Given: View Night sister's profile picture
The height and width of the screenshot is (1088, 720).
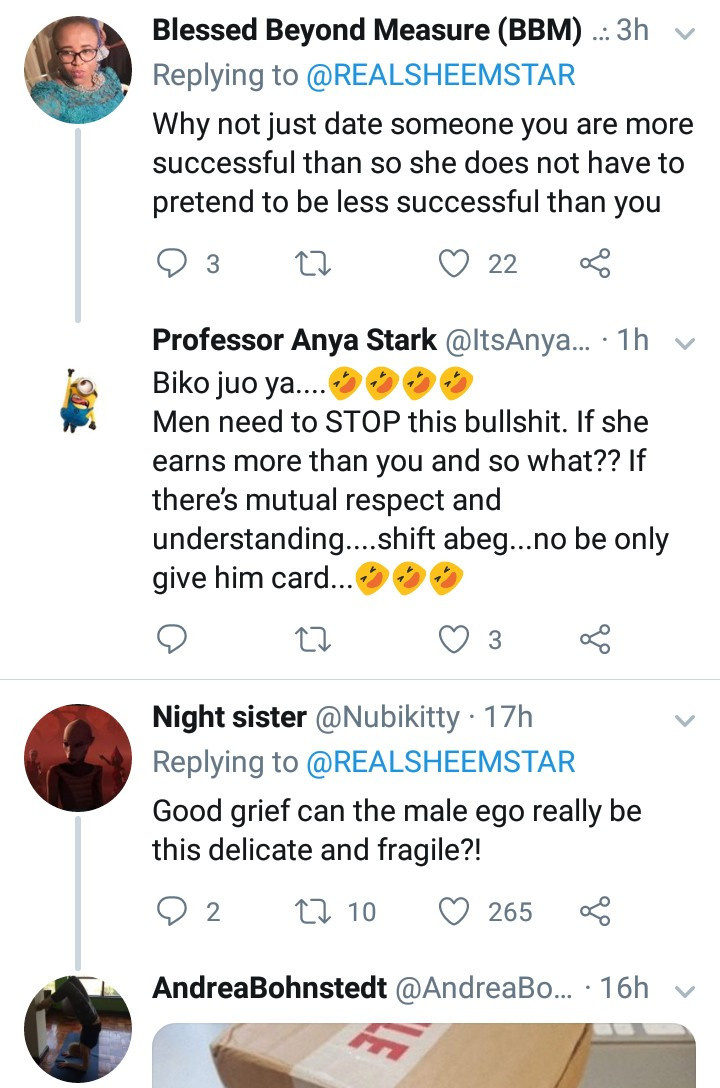Looking at the screenshot, I should point(78,758).
